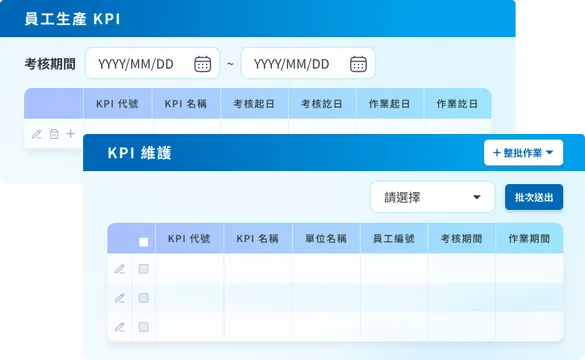Open calendar picker for start date
Screen dimensions: 585x360
point(203,64)
